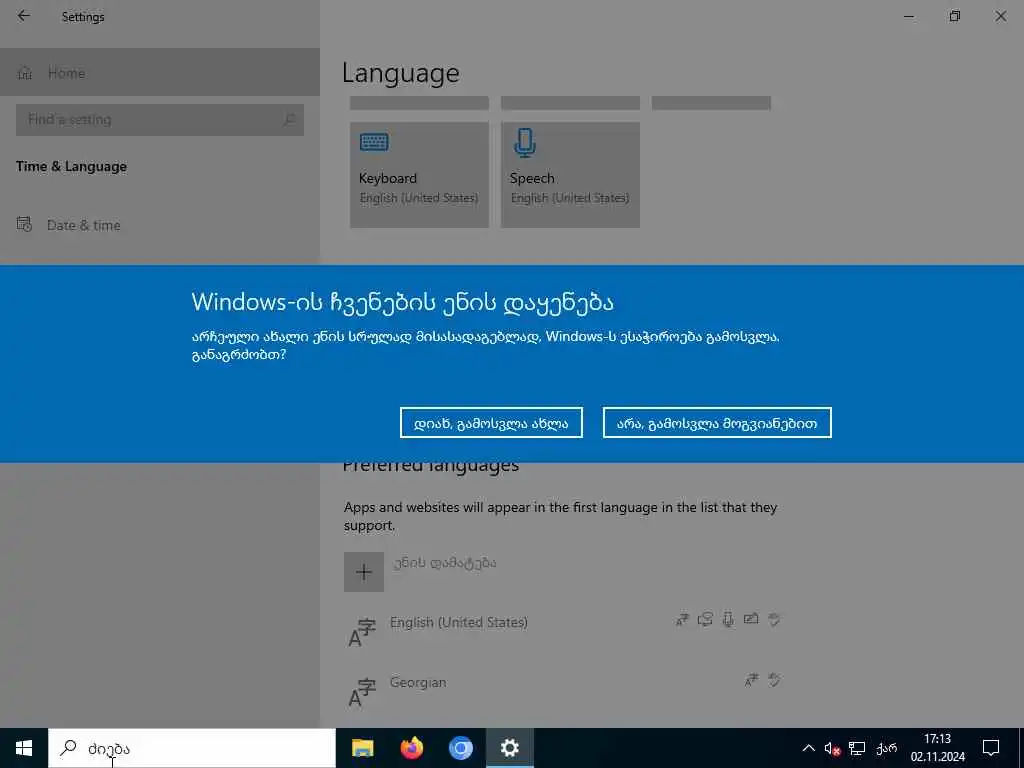Launch Chrome from the taskbar
This screenshot has width=1024, height=768.
click(x=460, y=748)
